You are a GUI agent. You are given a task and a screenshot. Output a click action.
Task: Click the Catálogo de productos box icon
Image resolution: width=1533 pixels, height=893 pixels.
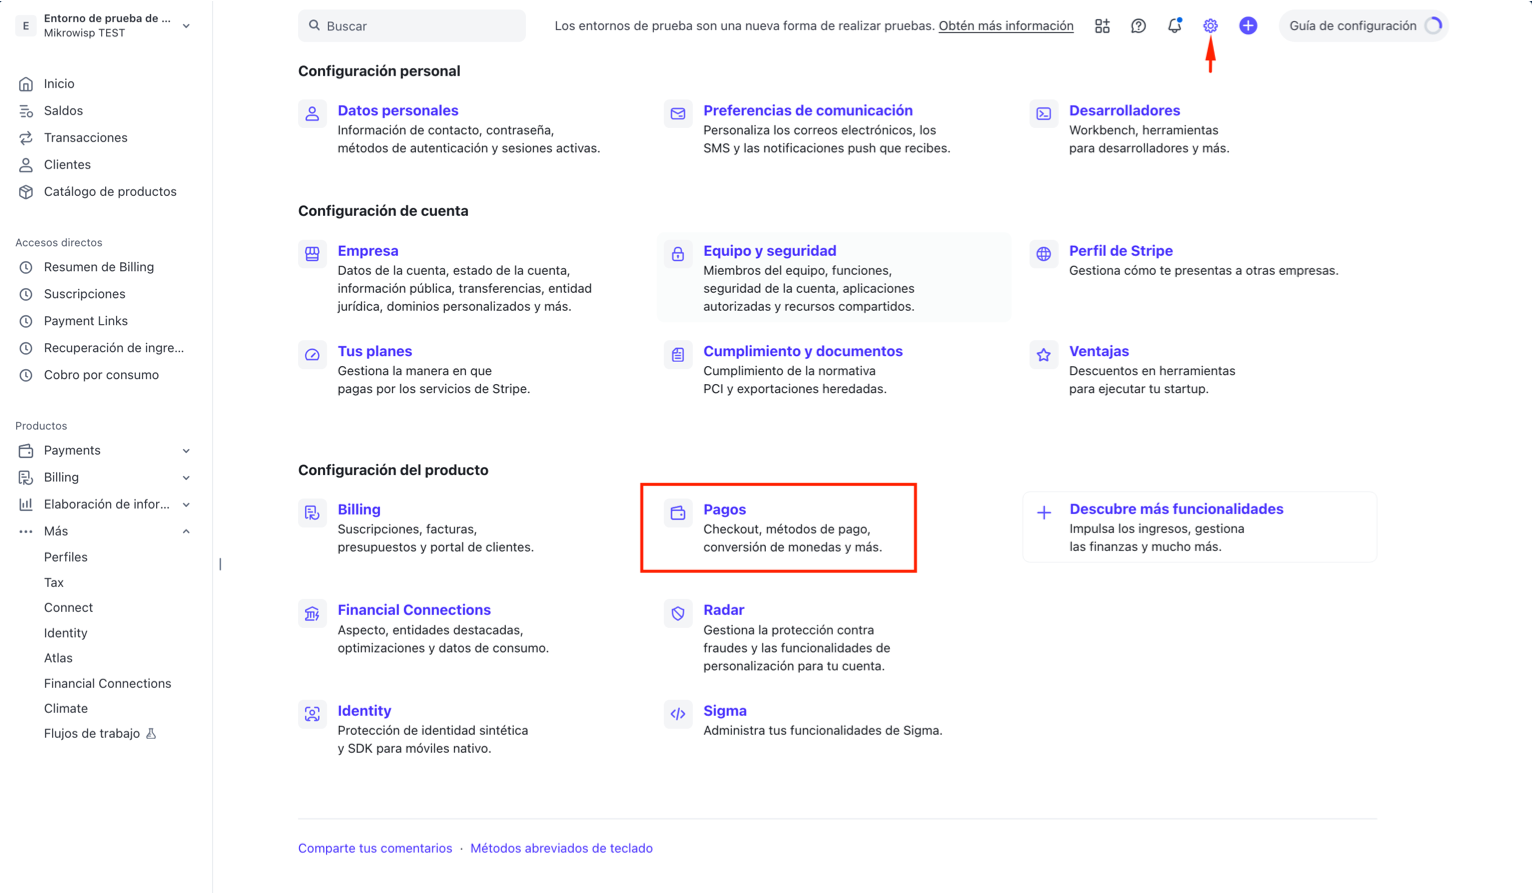pos(26,192)
